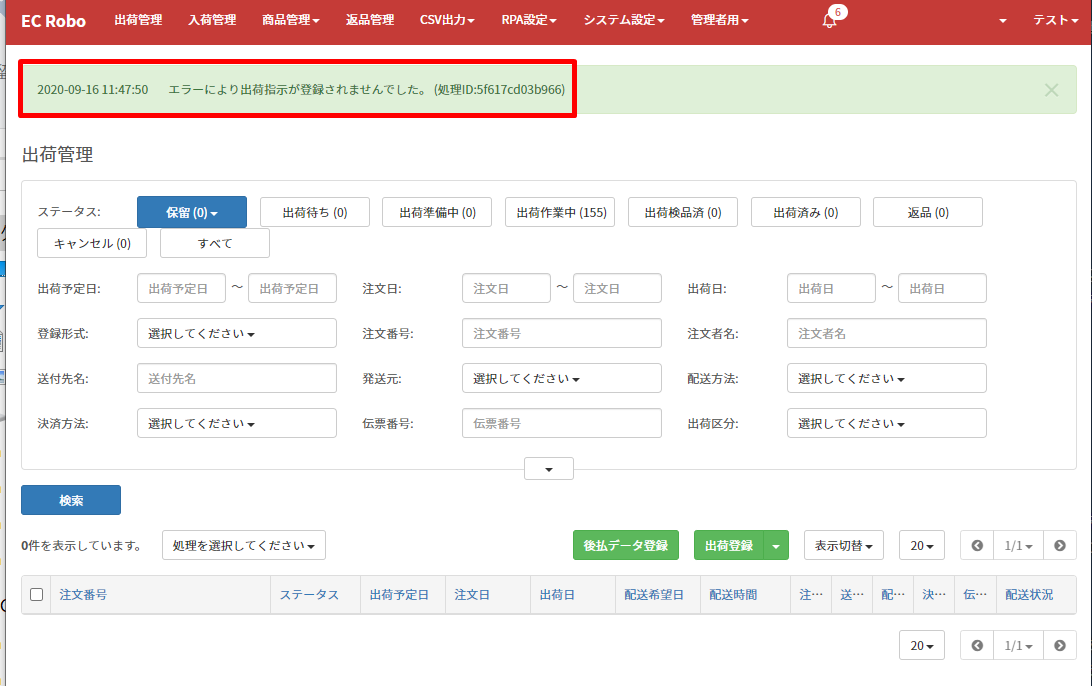The width and height of the screenshot is (1092, 686).
Task: Open 入荷管理 in the navbar
Action: (212, 20)
